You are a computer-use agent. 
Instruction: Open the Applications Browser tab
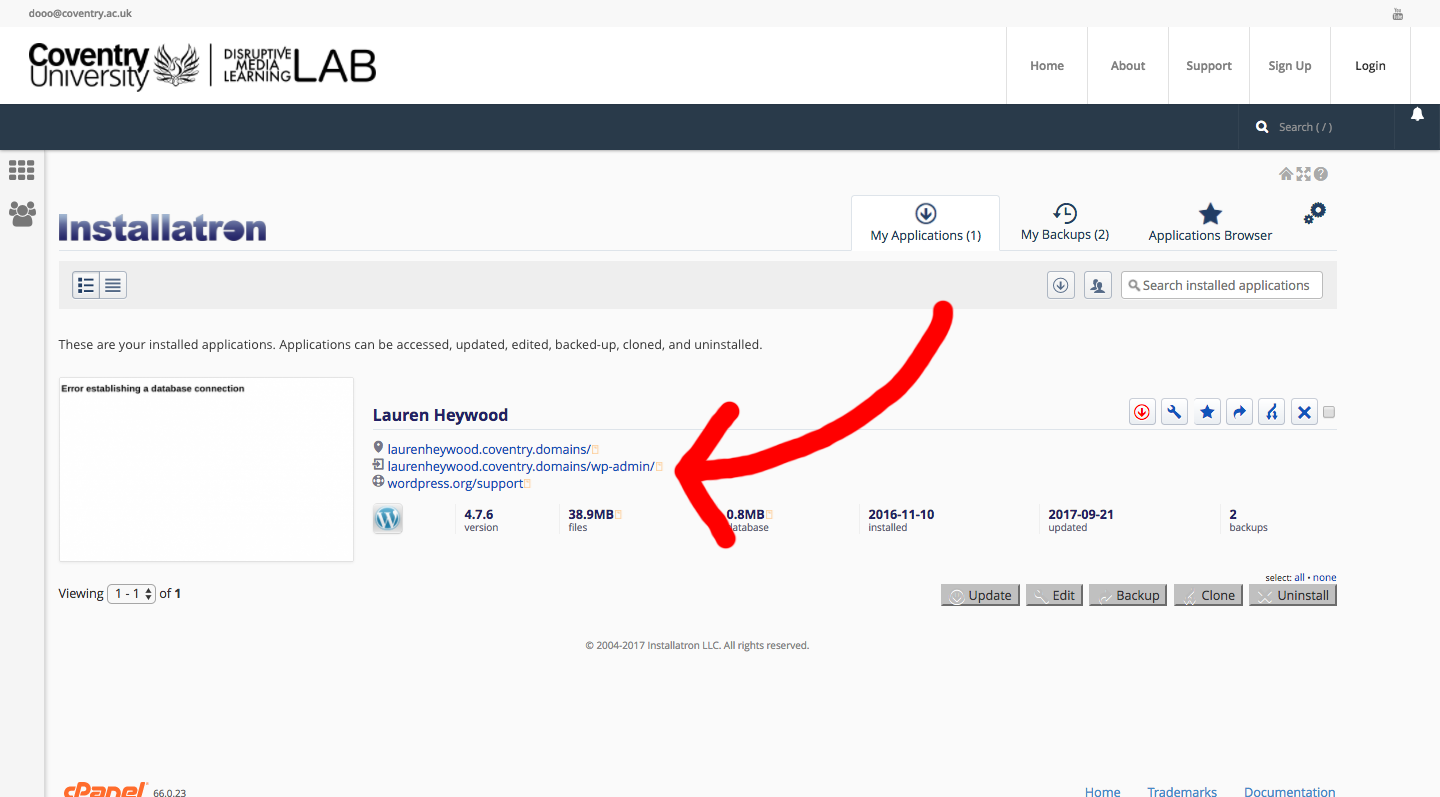click(1210, 223)
